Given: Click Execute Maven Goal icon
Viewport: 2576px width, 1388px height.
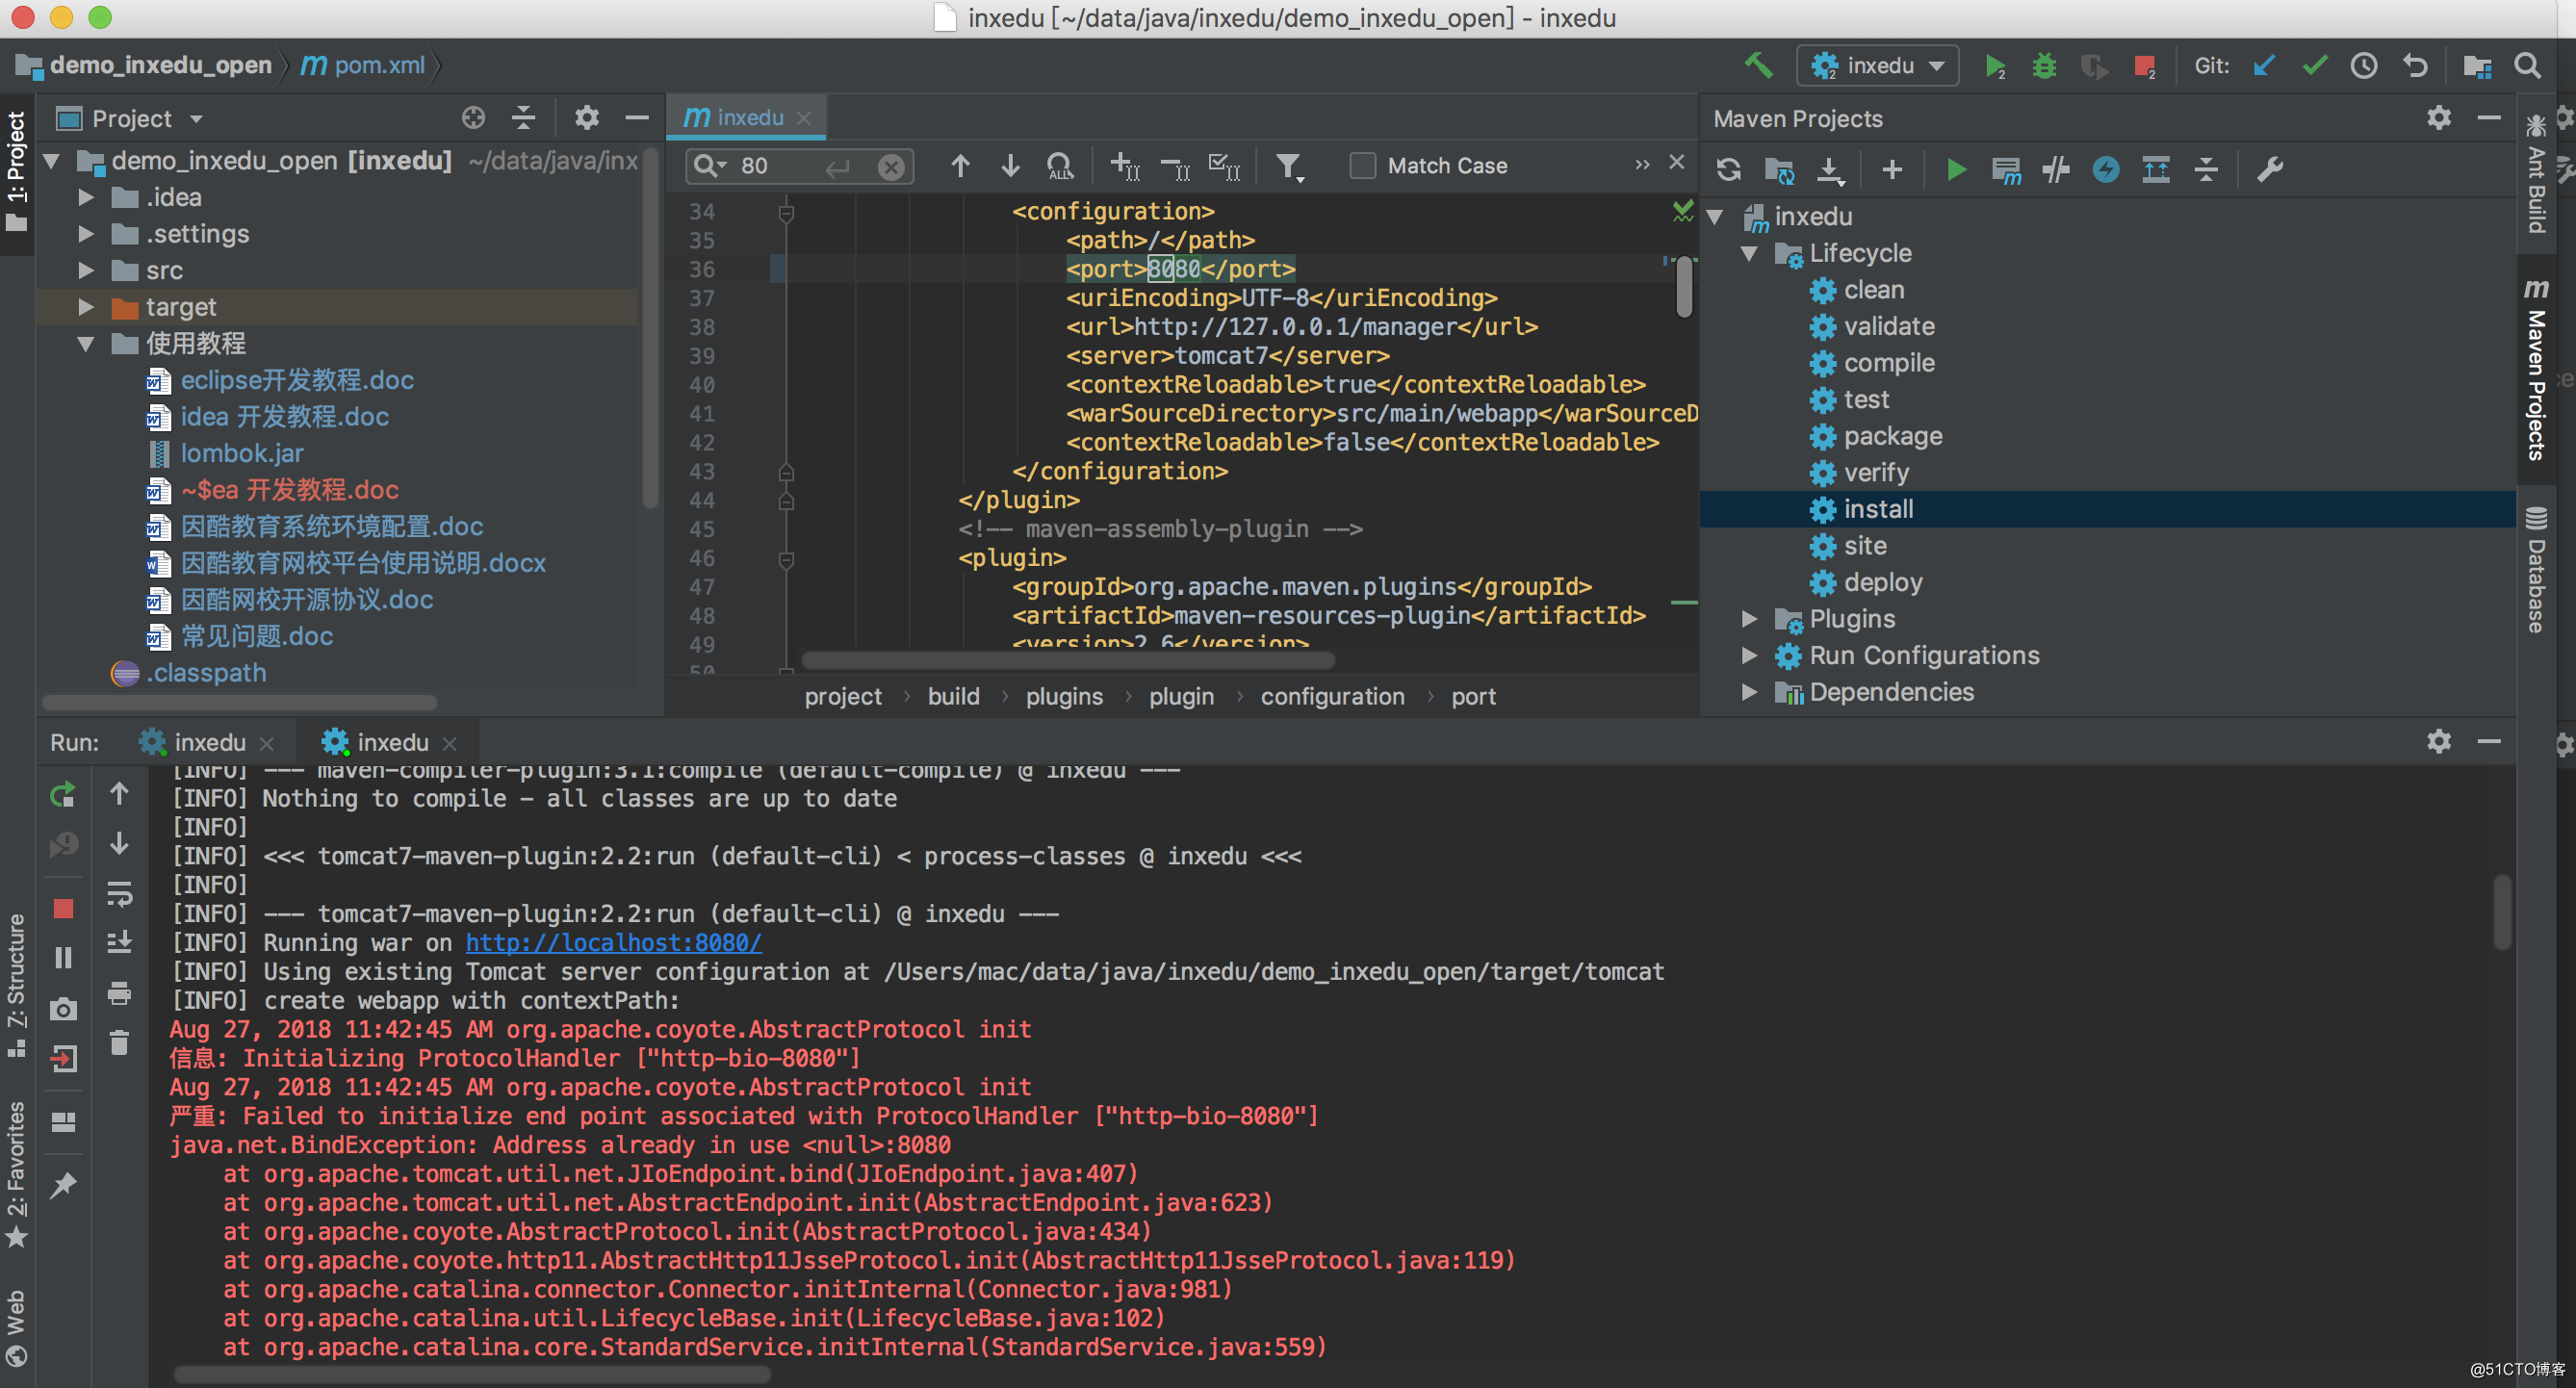Looking at the screenshot, I should (2005, 170).
